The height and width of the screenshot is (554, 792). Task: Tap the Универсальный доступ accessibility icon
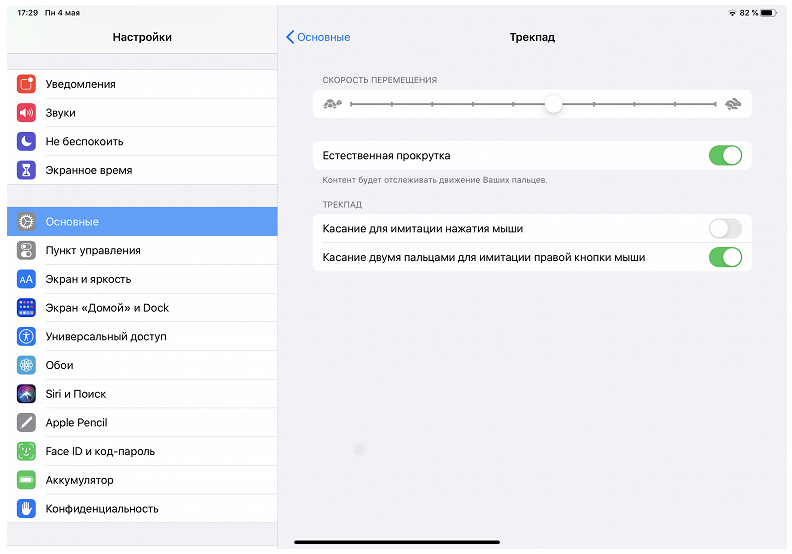(26, 336)
